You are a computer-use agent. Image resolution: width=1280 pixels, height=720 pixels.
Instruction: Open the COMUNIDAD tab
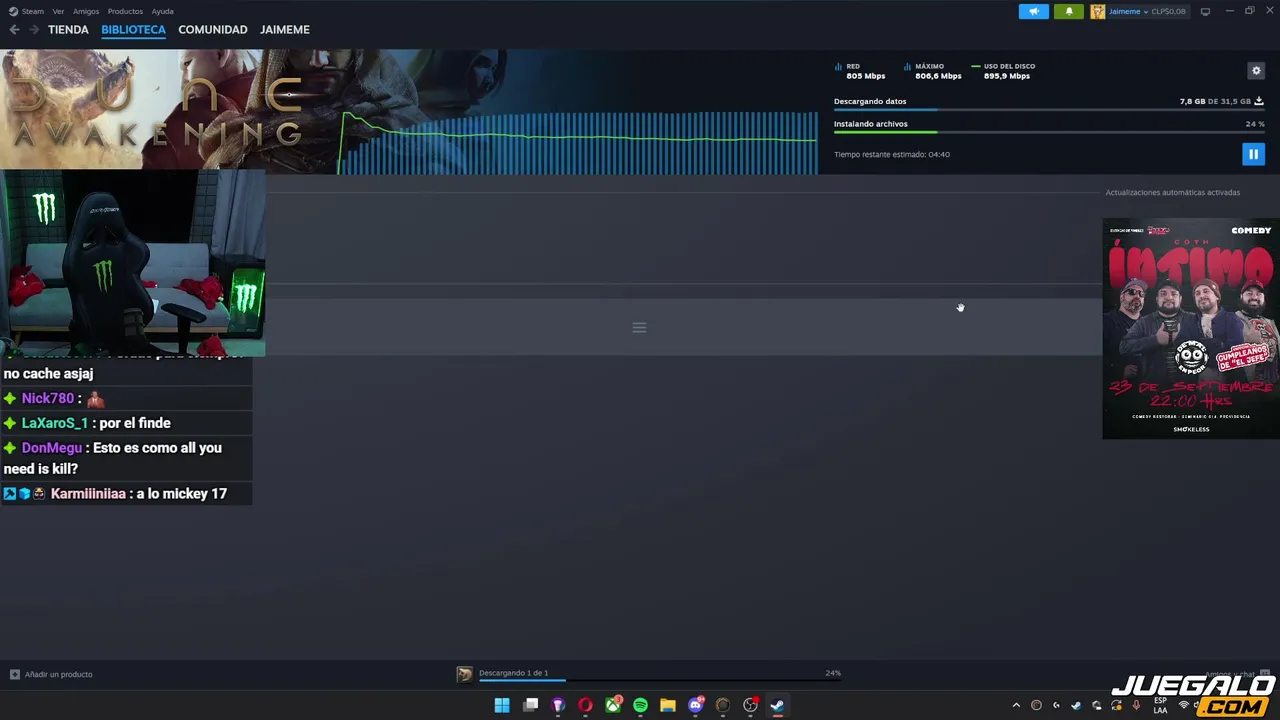[213, 30]
